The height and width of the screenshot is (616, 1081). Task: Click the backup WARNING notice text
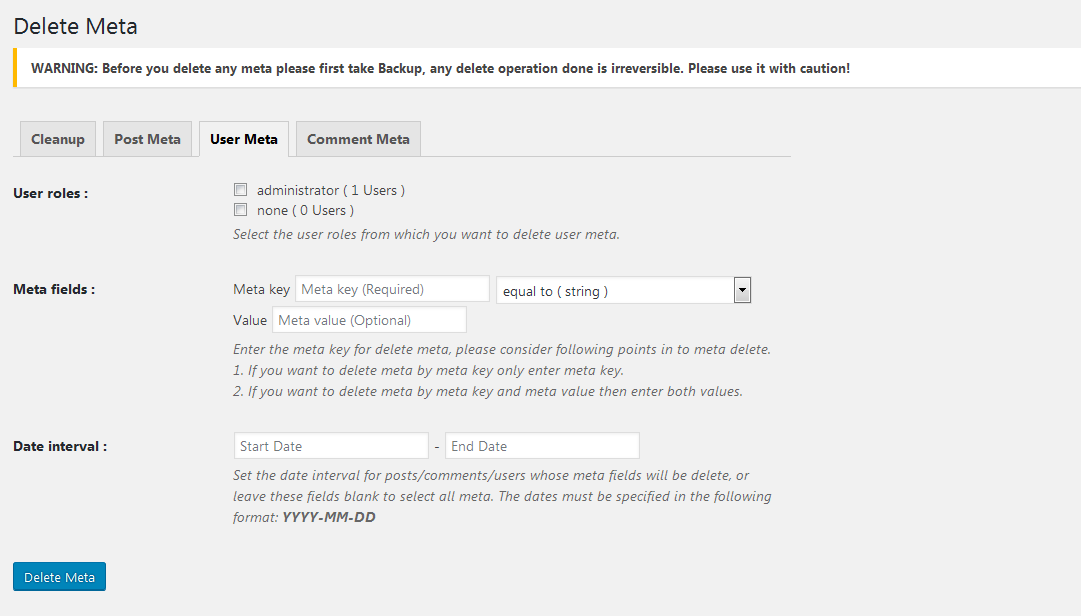440,69
